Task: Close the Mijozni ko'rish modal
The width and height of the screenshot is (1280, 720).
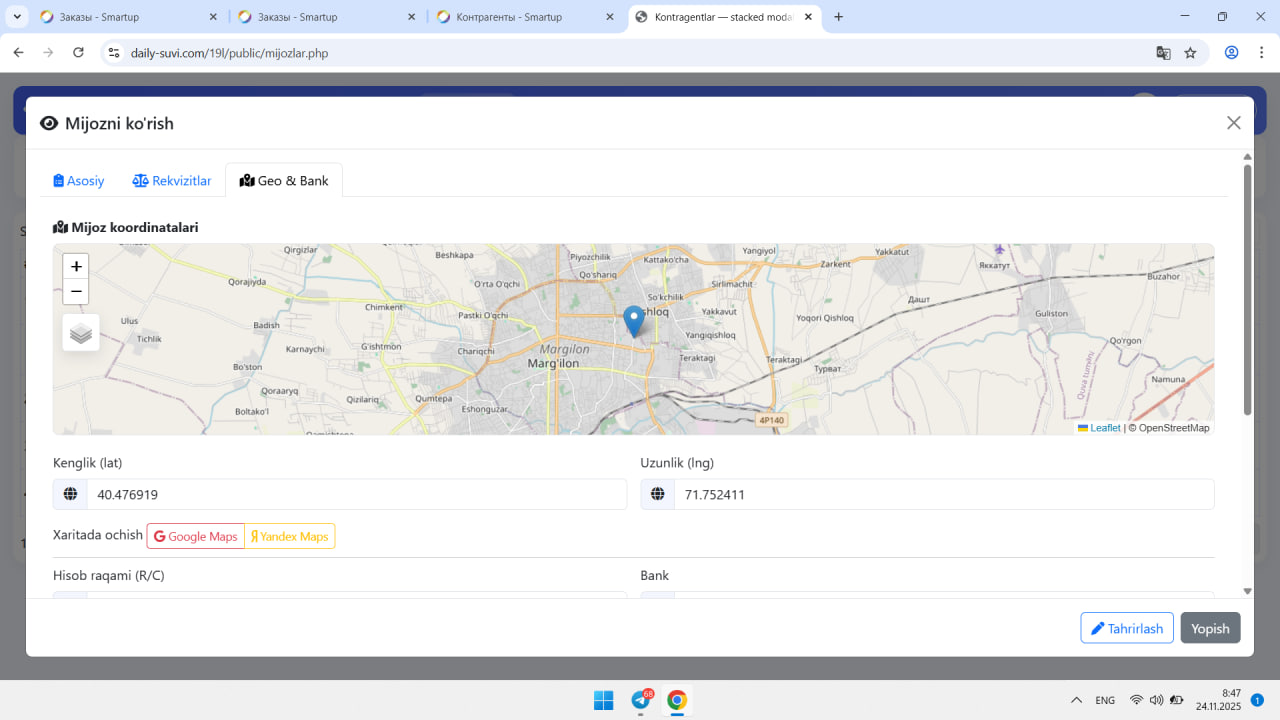Action: click(1233, 123)
